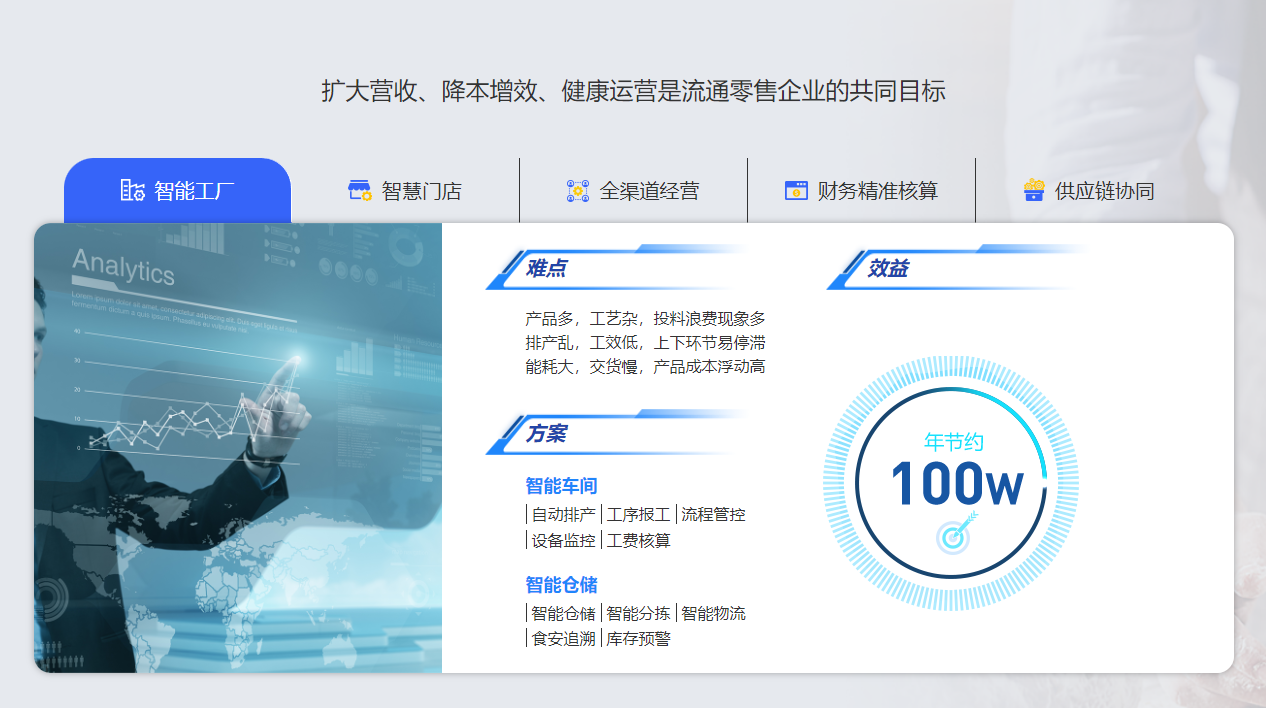Select the 财务精准核算 tab label
This screenshot has width=1266, height=708.
tap(877, 191)
